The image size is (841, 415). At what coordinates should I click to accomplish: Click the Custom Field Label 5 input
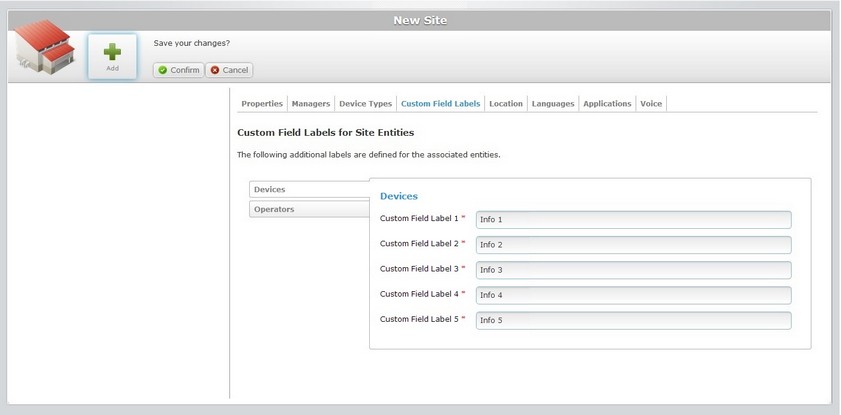click(x=633, y=320)
